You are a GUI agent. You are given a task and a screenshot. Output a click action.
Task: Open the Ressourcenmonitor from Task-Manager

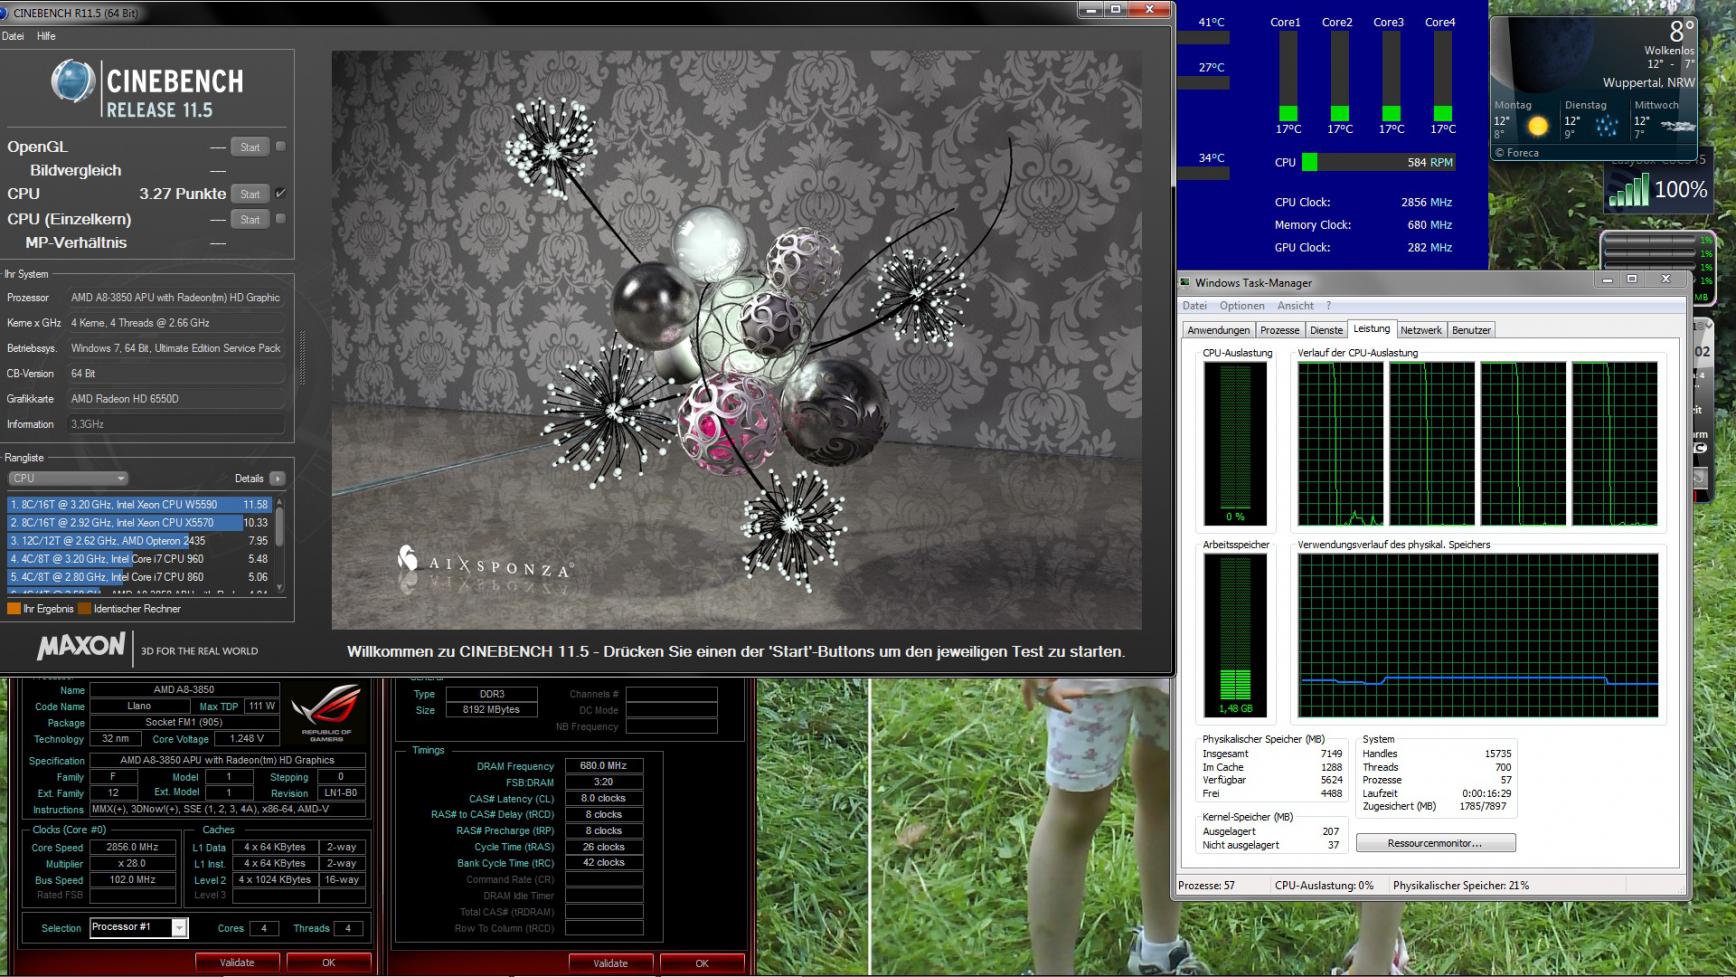click(x=1435, y=843)
